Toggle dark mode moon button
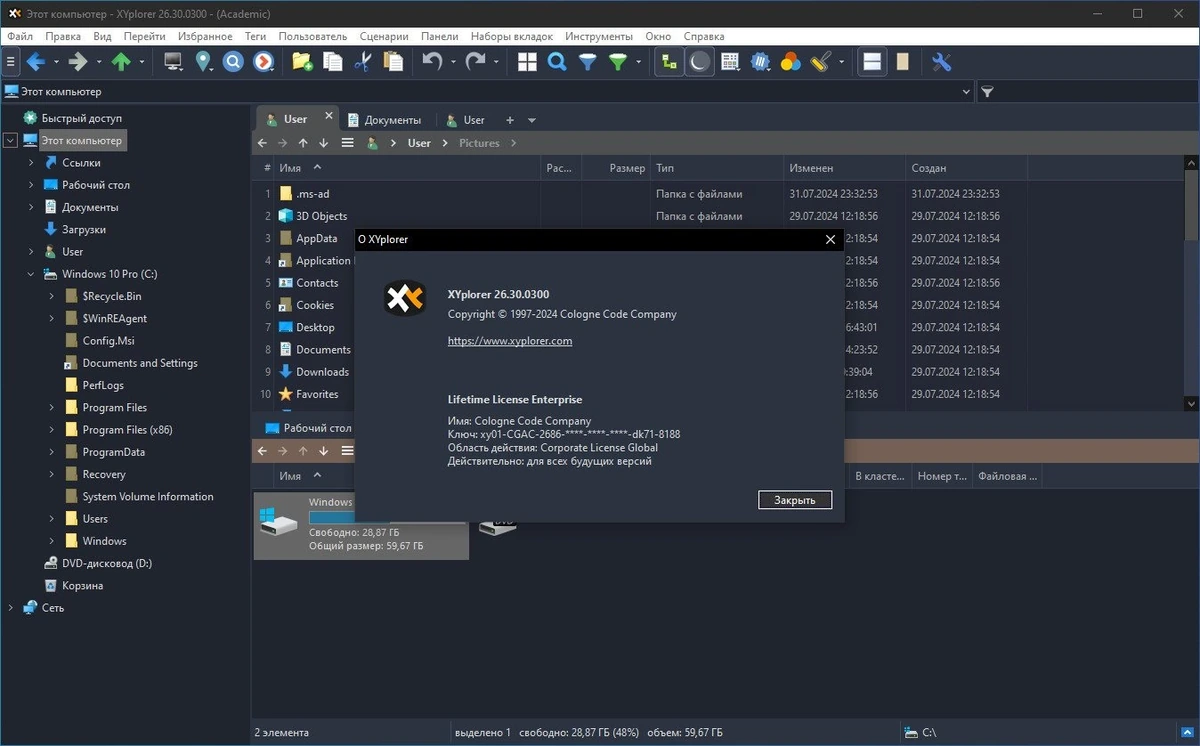Screen dimensions: 1200x746 click(700, 62)
